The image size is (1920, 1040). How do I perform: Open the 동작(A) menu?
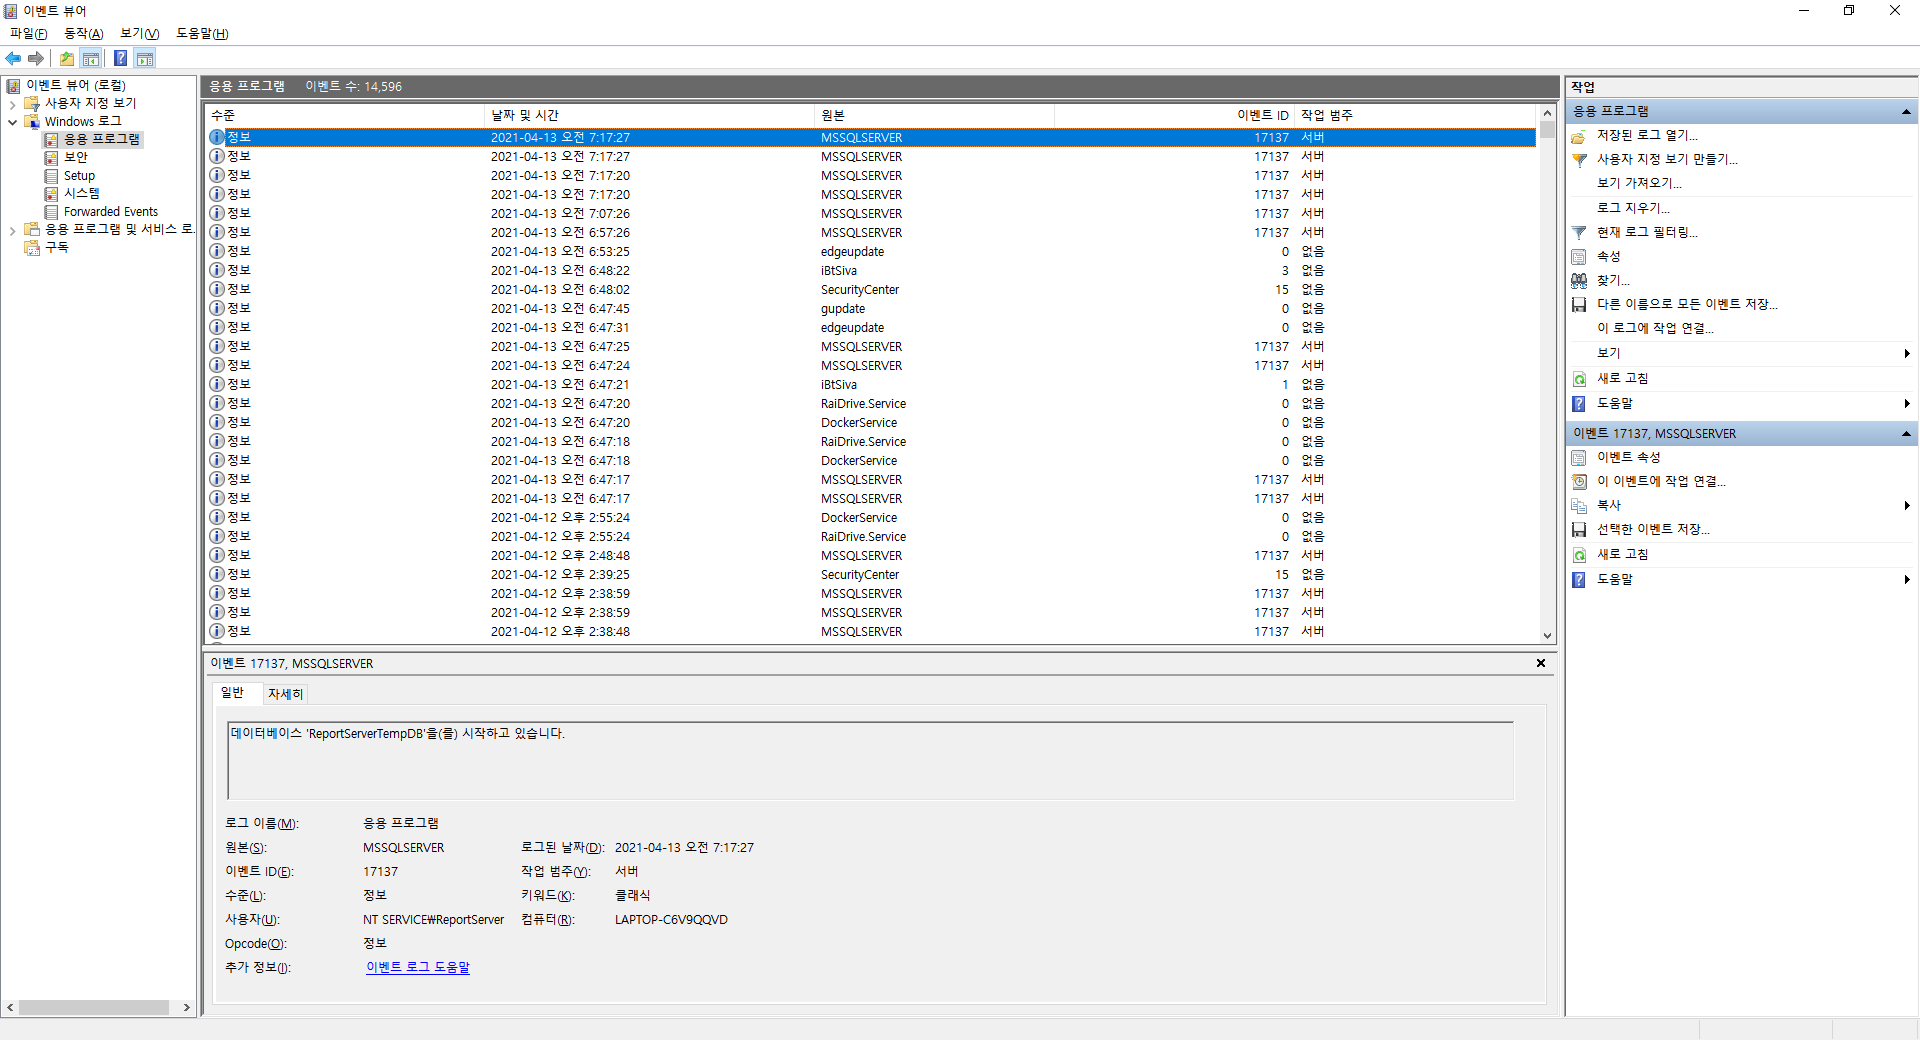tap(84, 34)
